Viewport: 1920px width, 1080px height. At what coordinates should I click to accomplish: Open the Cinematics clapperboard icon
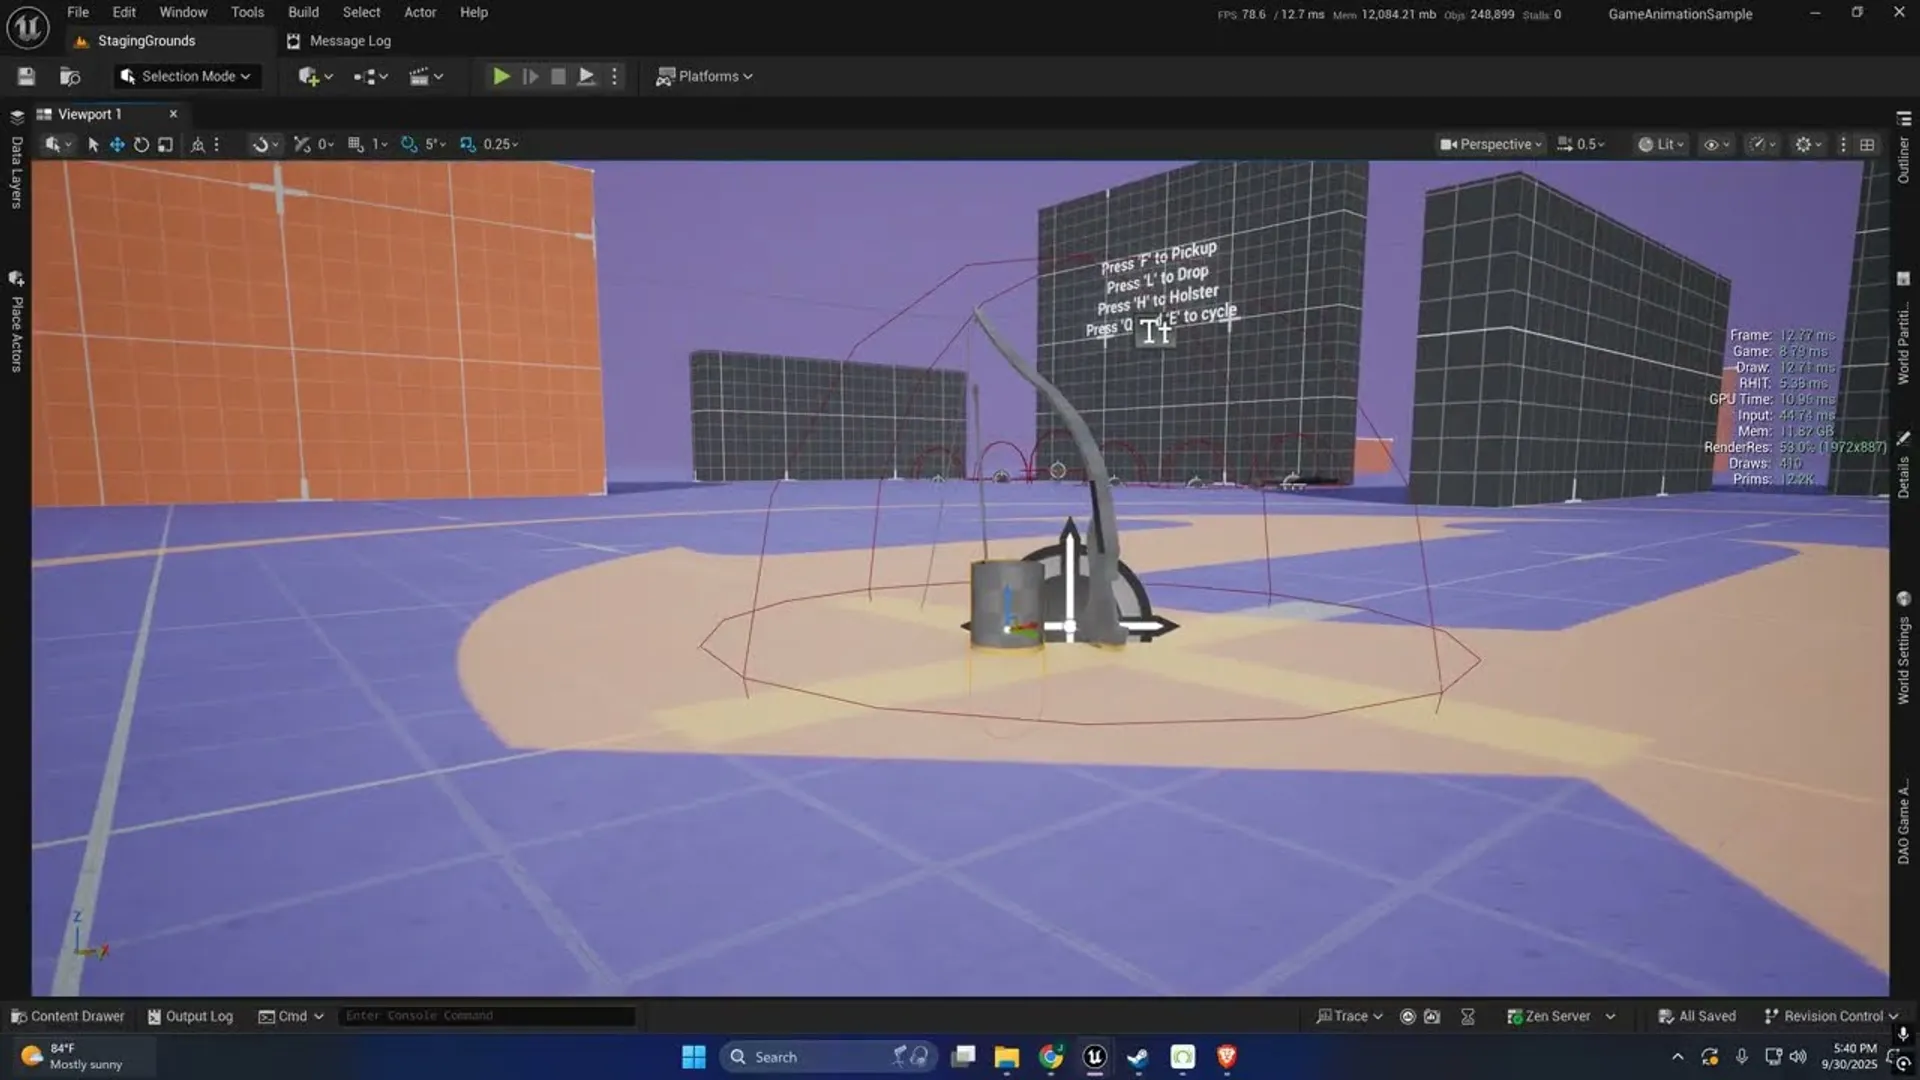(421, 75)
